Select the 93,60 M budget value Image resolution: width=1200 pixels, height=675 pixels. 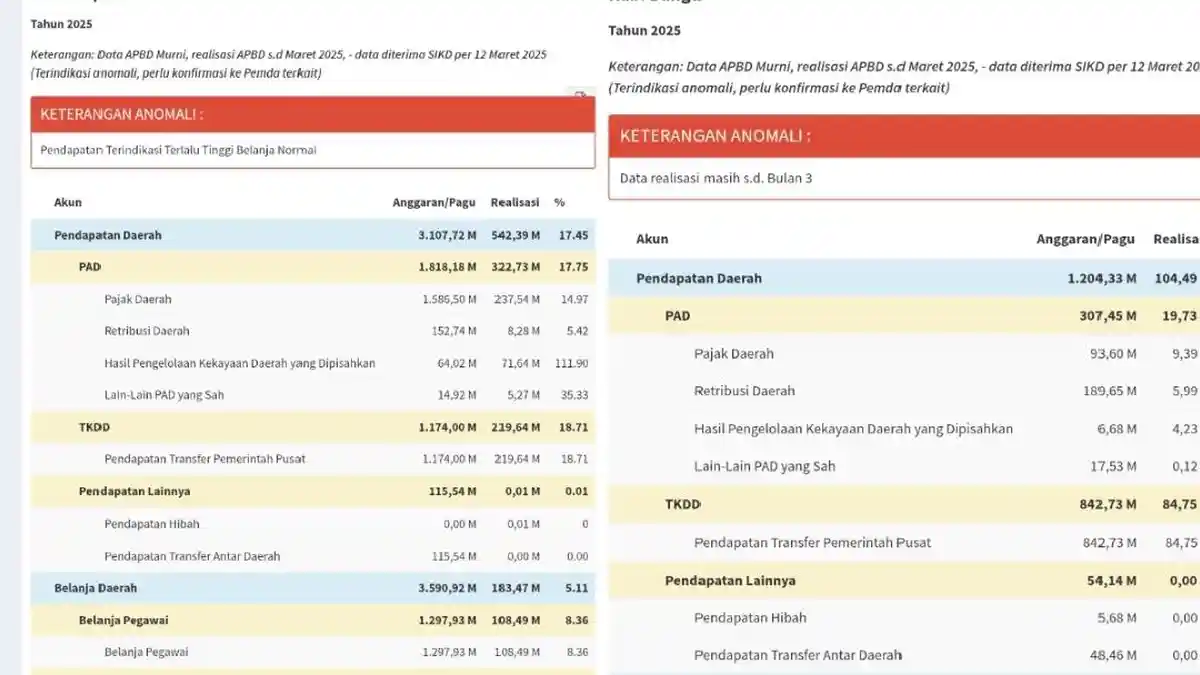[x=1113, y=353]
